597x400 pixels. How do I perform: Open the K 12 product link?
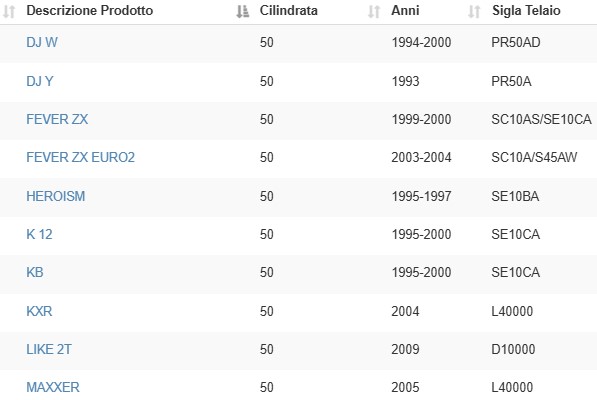point(39,234)
